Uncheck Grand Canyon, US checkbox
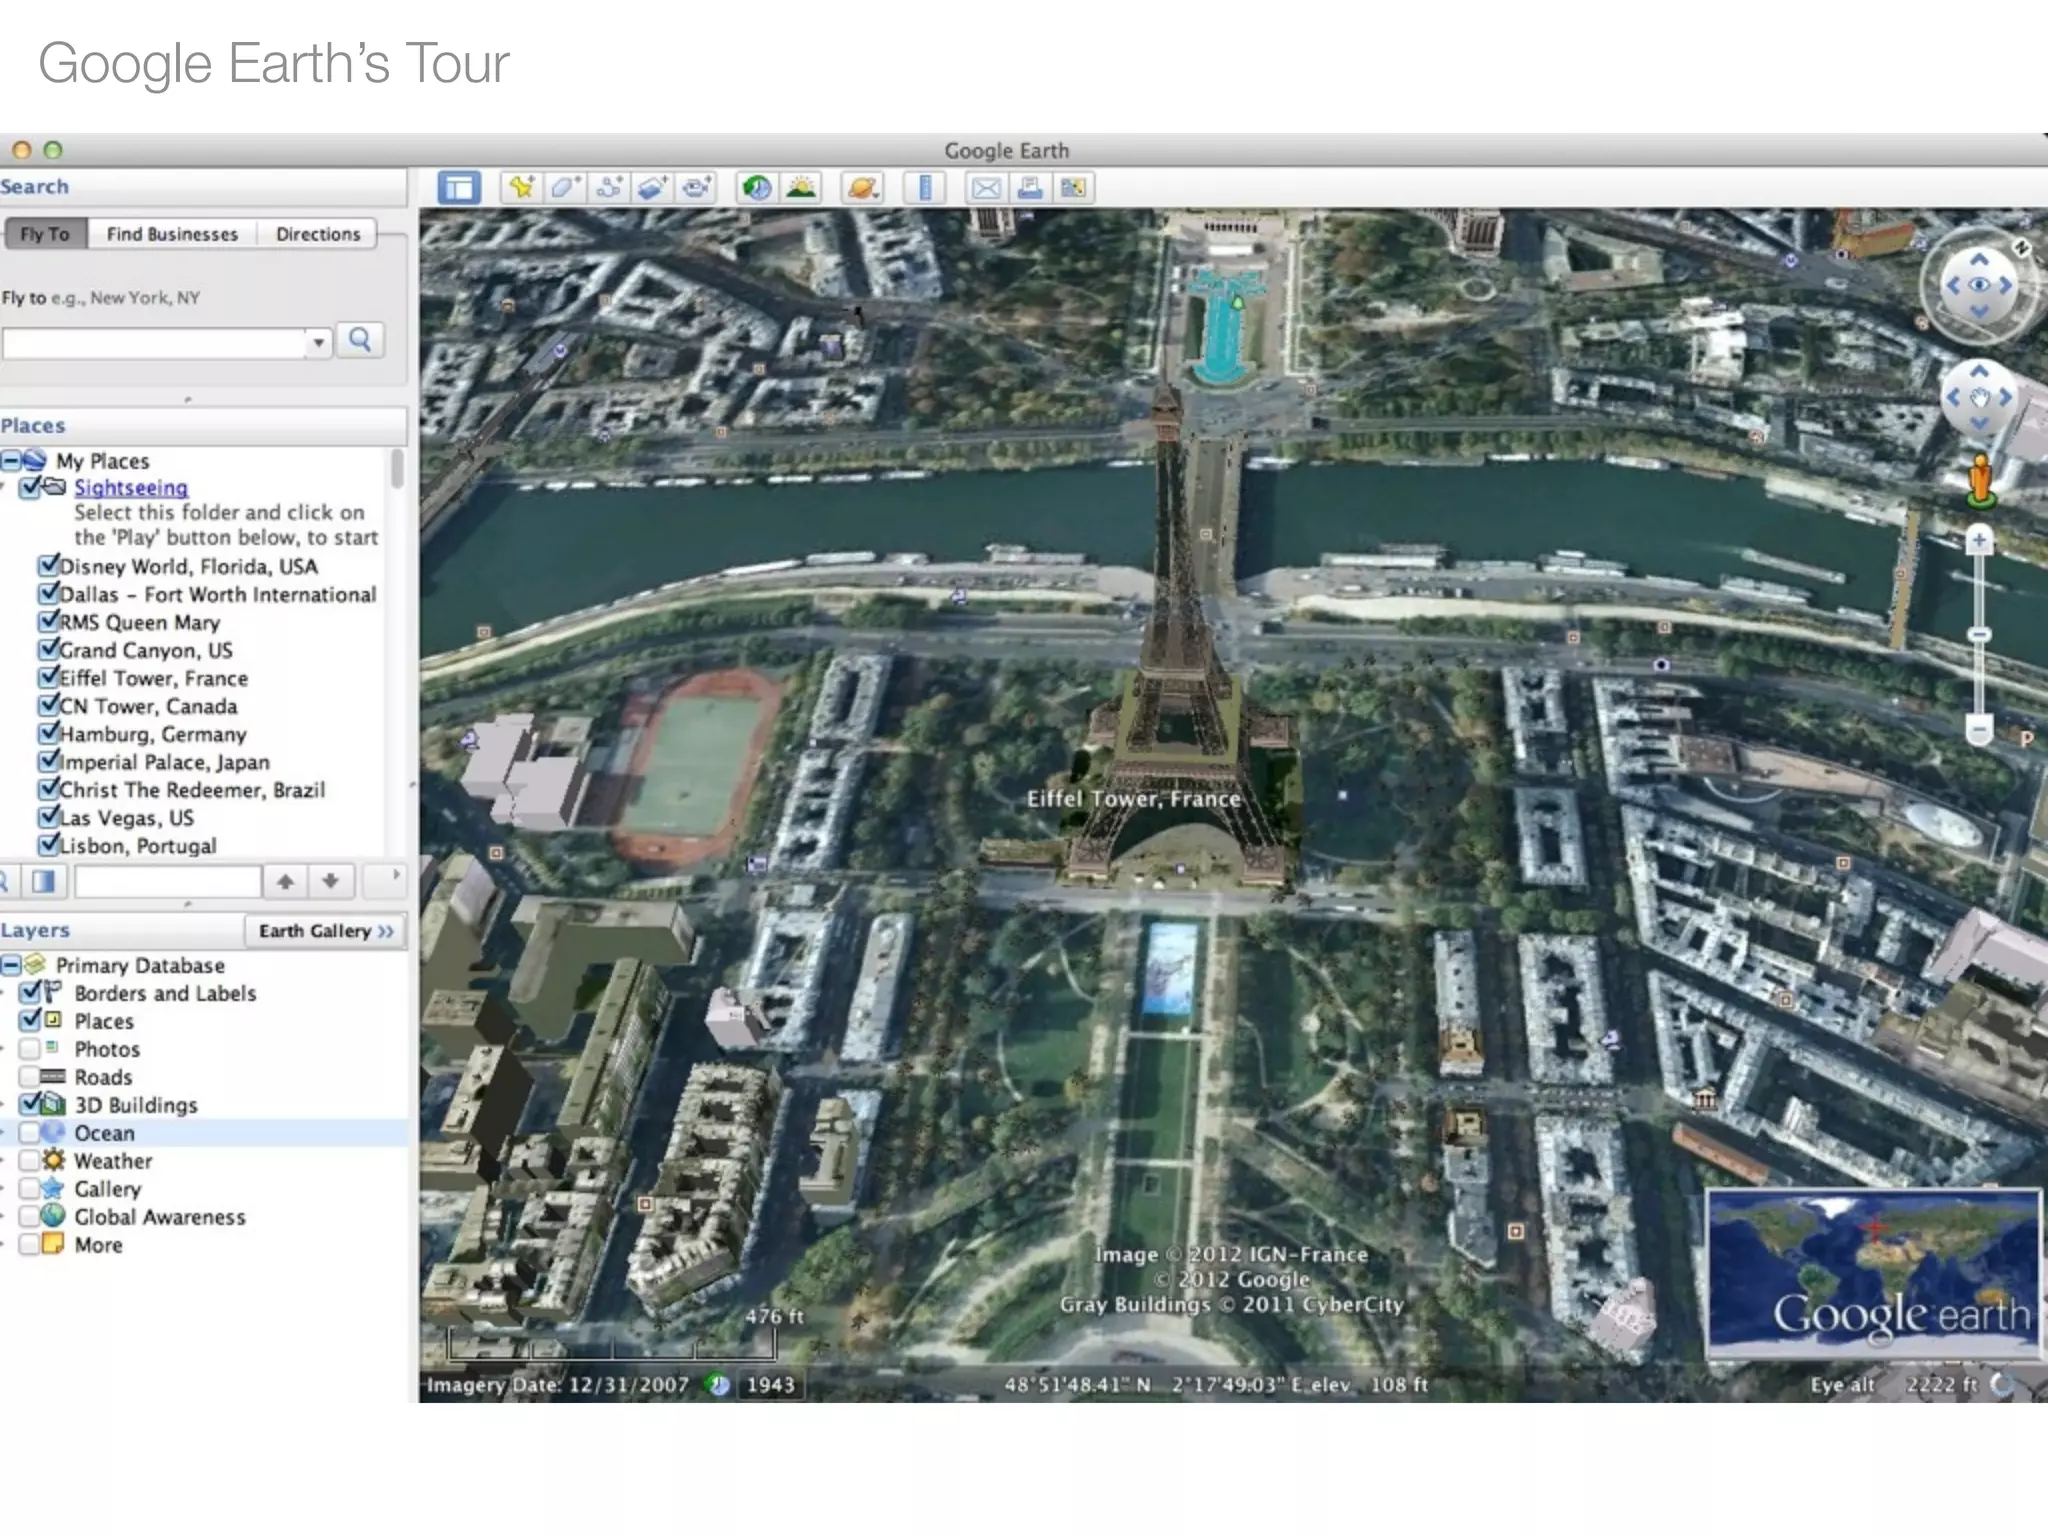This screenshot has height=1536, width=2048. [47, 649]
